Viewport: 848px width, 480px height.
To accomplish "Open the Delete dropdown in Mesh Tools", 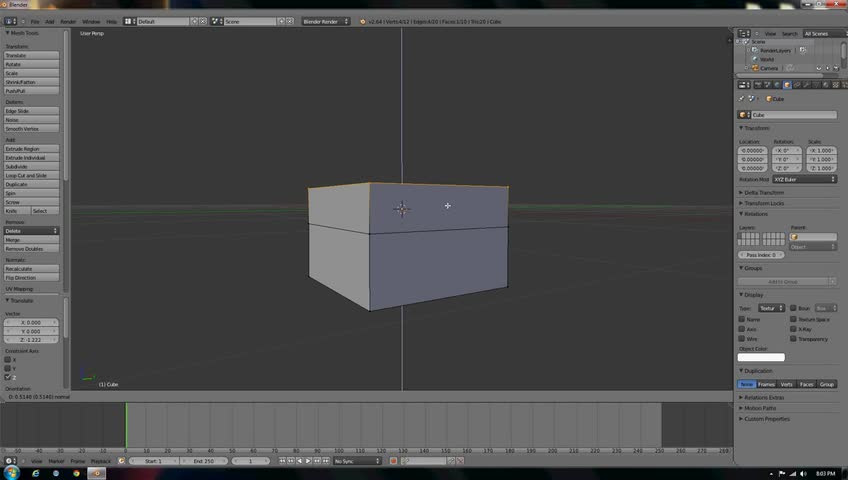I will tap(31, 231).
